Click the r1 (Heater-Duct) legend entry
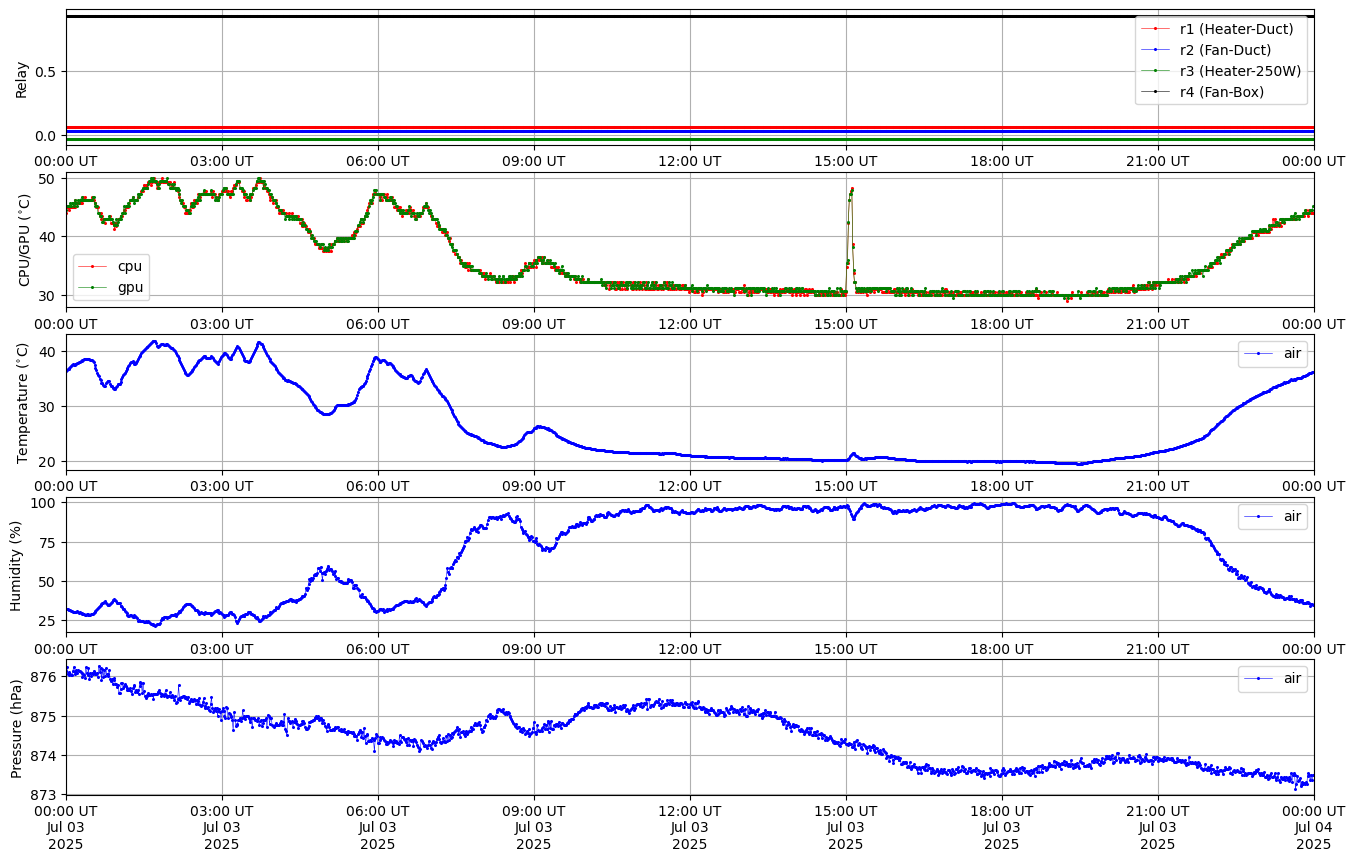The height and width of the screenshot is (861, 1355). click(1220, 29)
